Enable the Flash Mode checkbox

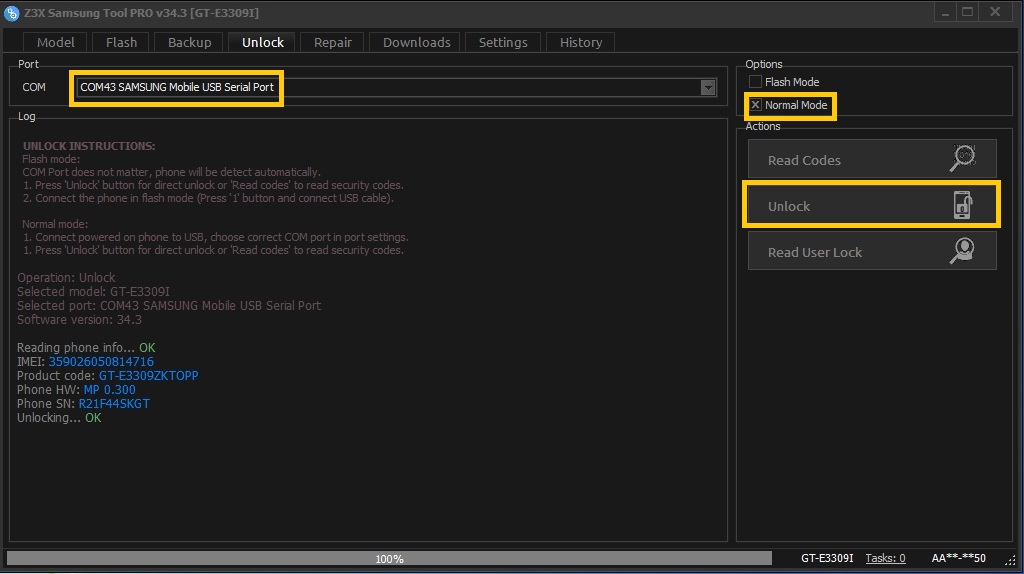pyautogui.click(x=756, y=82)
